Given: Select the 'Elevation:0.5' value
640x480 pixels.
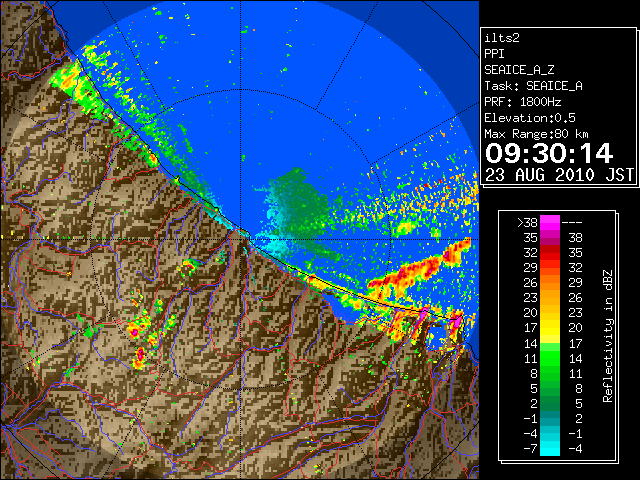Looking at the screenshot, I should pyautogui.click(x=530, y=118).
